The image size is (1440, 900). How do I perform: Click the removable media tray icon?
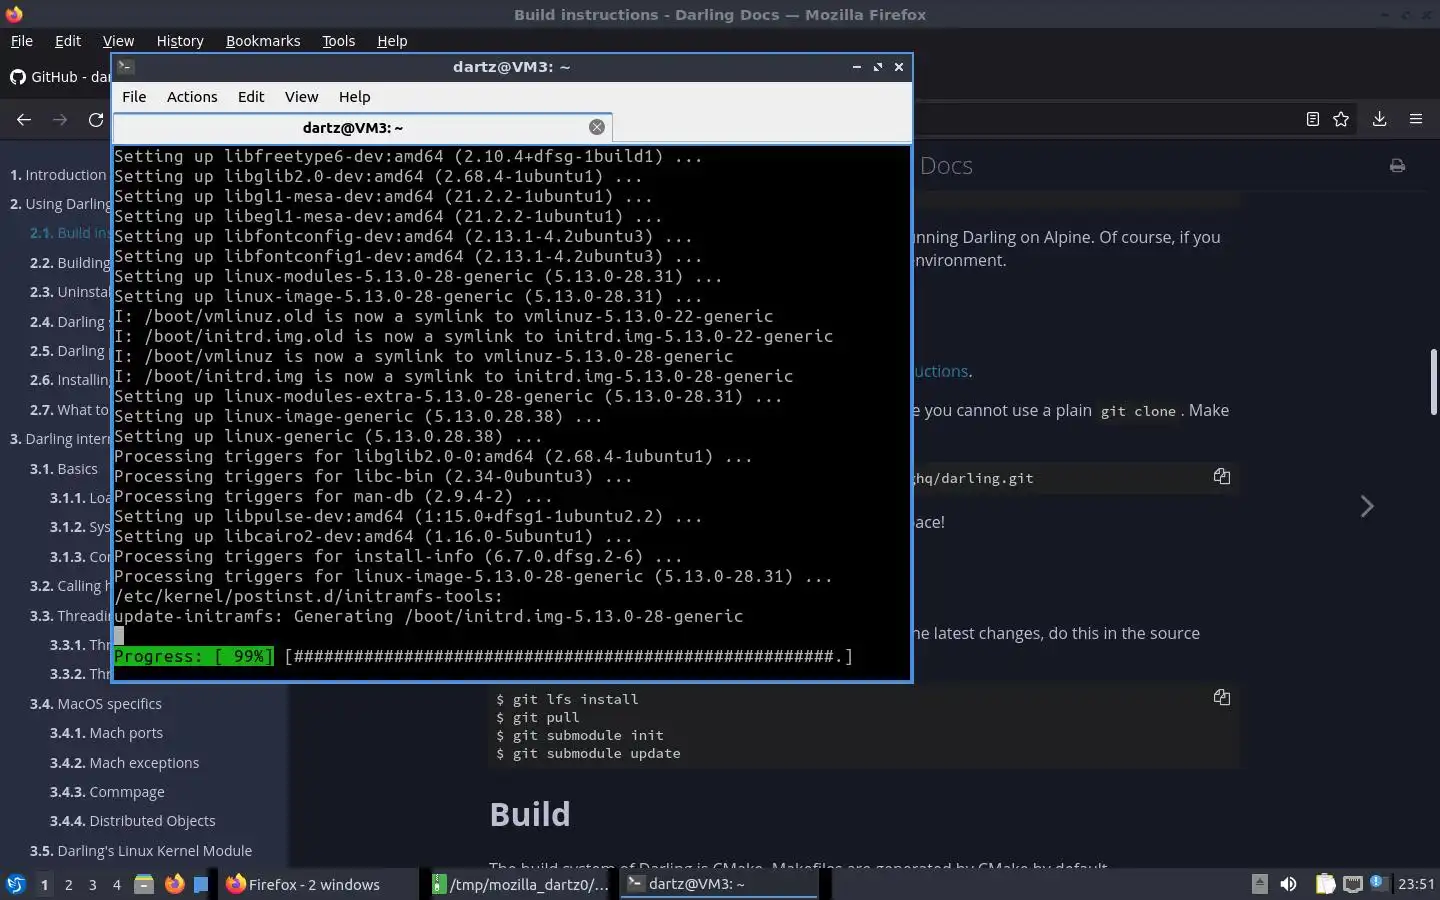(x=1260, y=884)
